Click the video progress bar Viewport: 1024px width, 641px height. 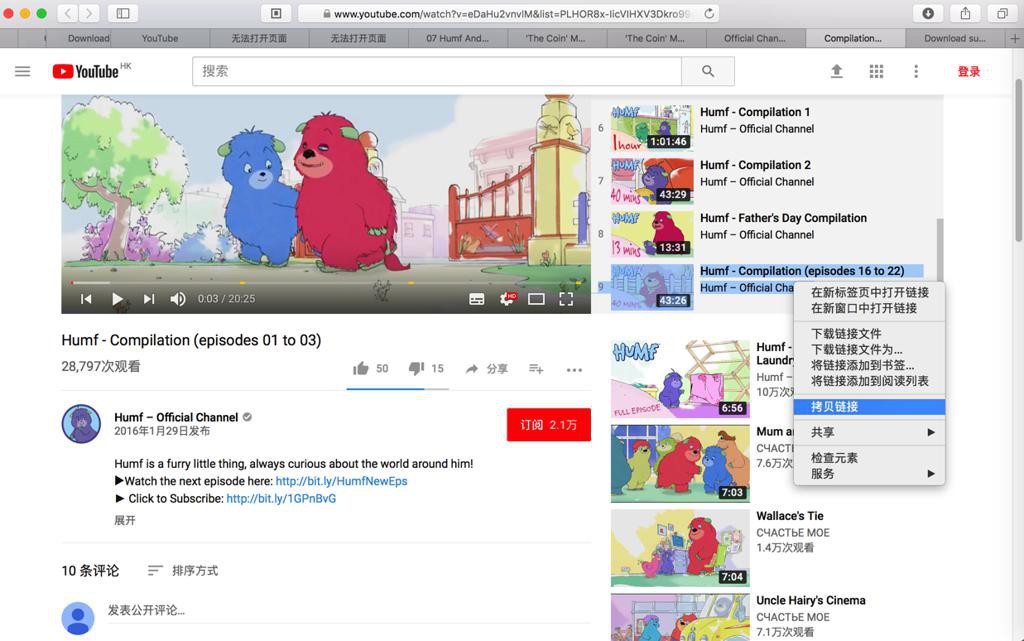[x=326, y=283]
